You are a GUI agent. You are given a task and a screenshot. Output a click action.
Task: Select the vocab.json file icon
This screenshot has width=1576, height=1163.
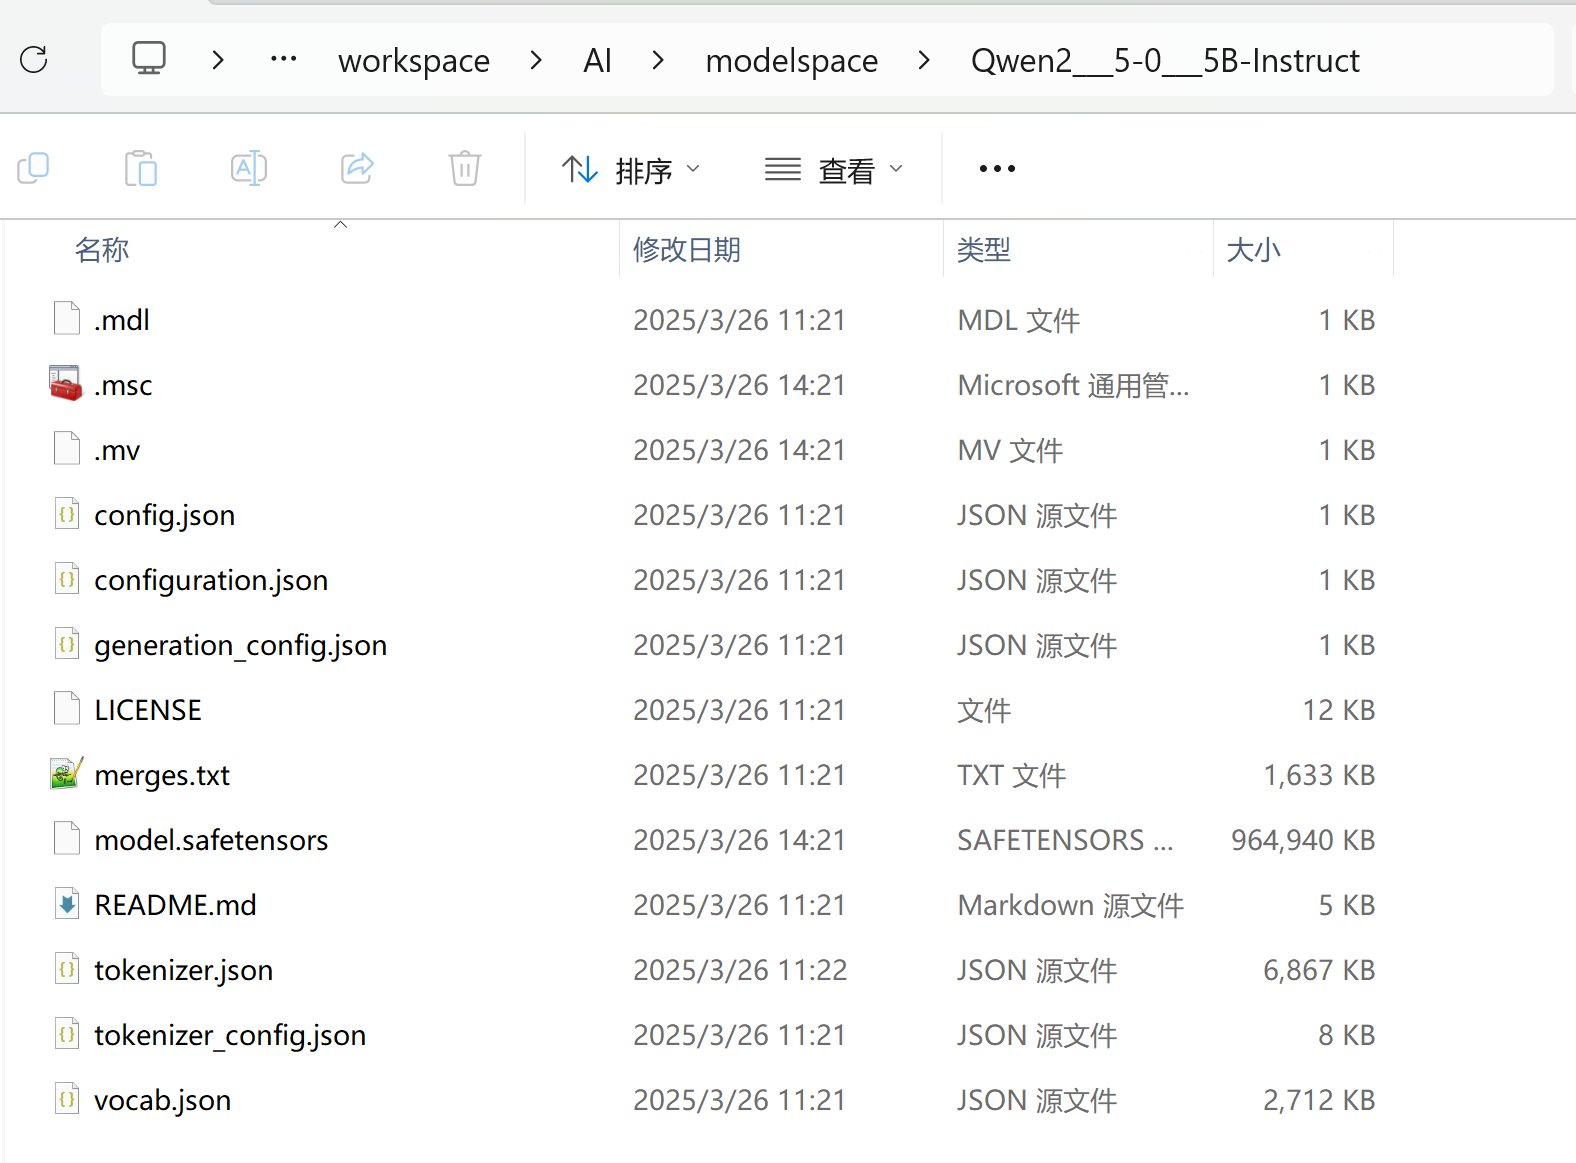pos(67,1099)
